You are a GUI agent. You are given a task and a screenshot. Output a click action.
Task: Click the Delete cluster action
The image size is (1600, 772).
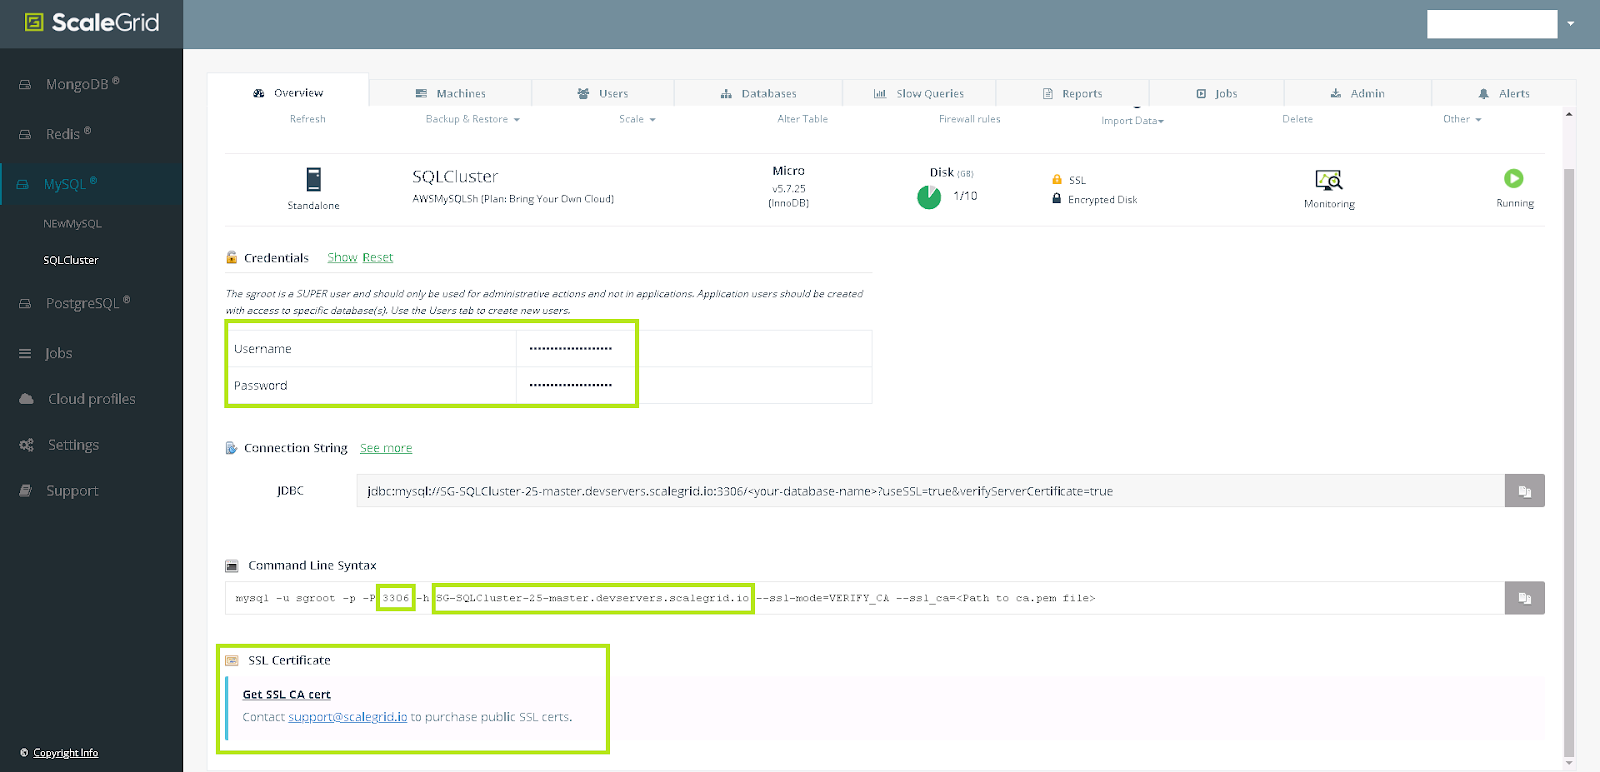(1298, 119)
